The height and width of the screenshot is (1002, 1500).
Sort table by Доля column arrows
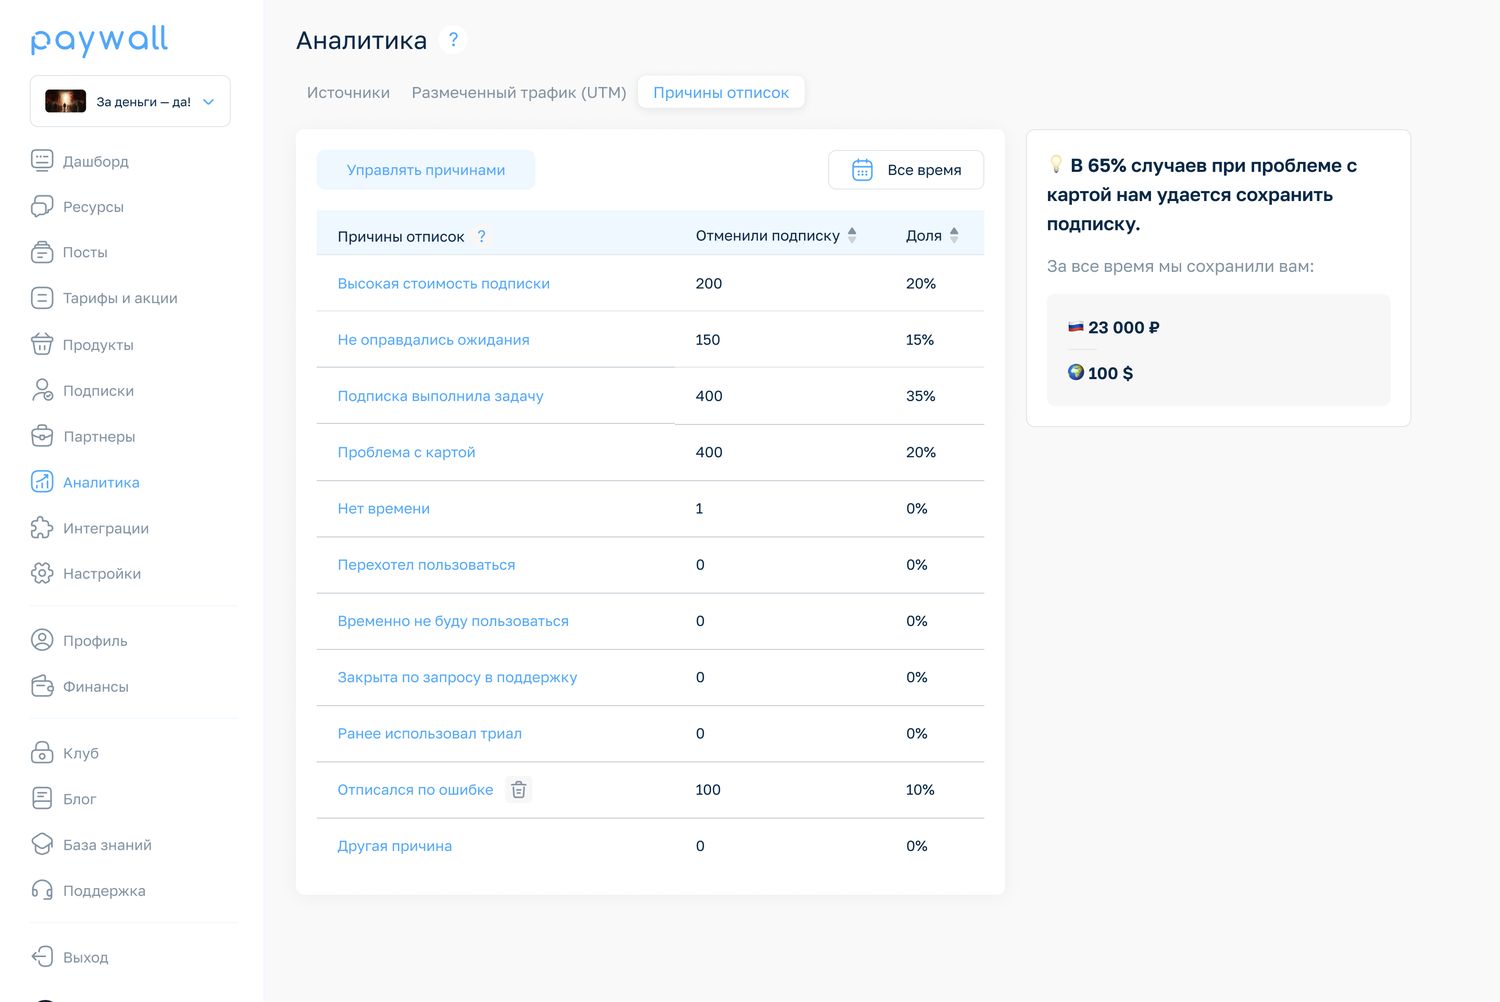tap(954, 236)
